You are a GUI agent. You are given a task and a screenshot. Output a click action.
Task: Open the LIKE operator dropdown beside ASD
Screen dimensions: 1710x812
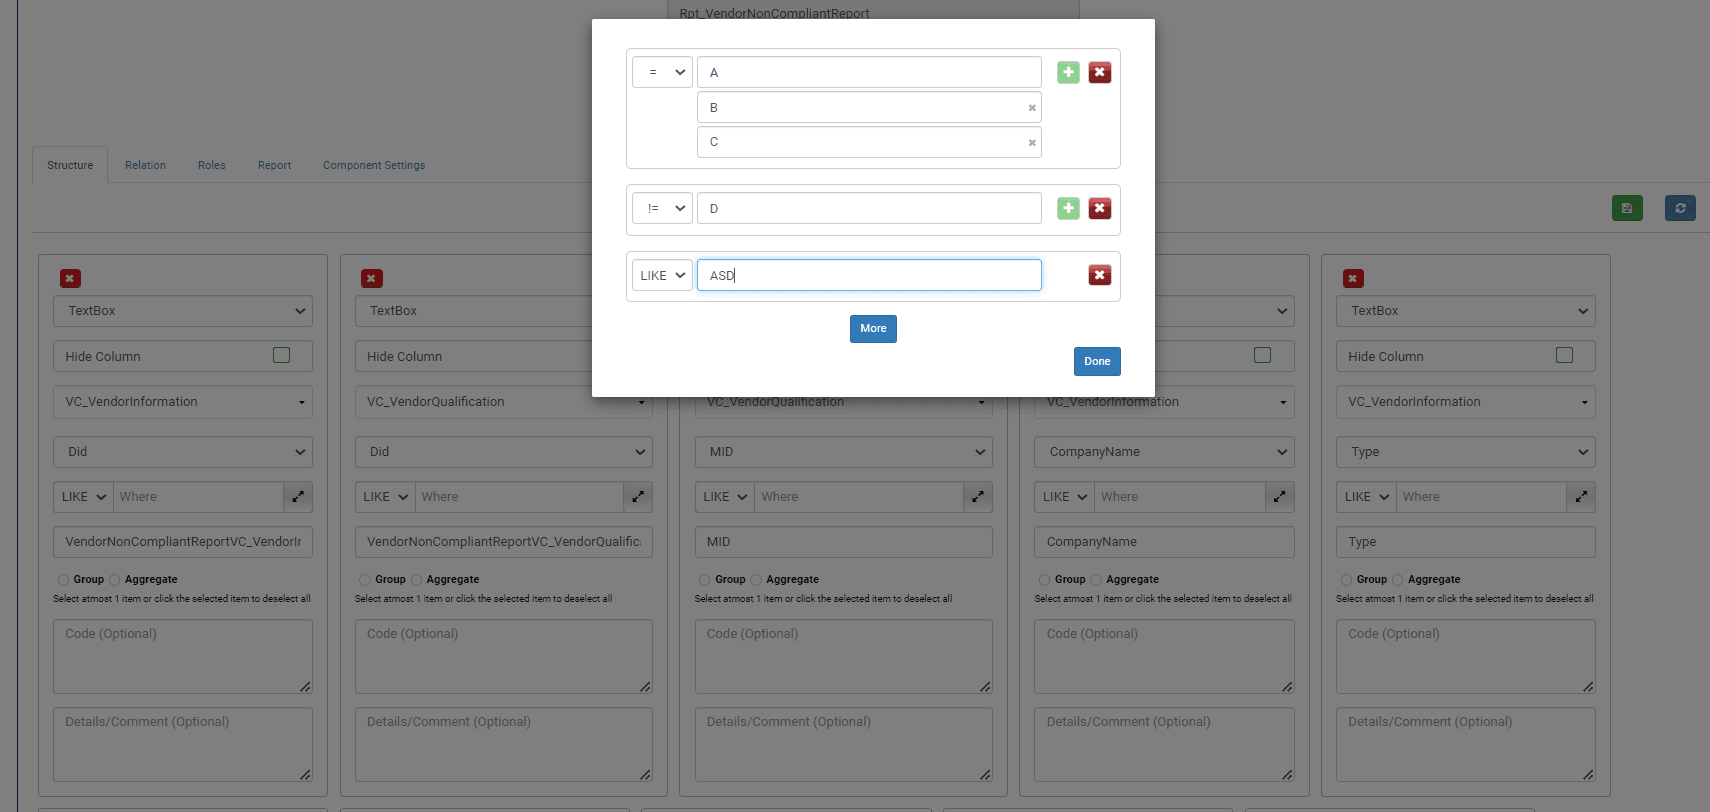(662, 275)
